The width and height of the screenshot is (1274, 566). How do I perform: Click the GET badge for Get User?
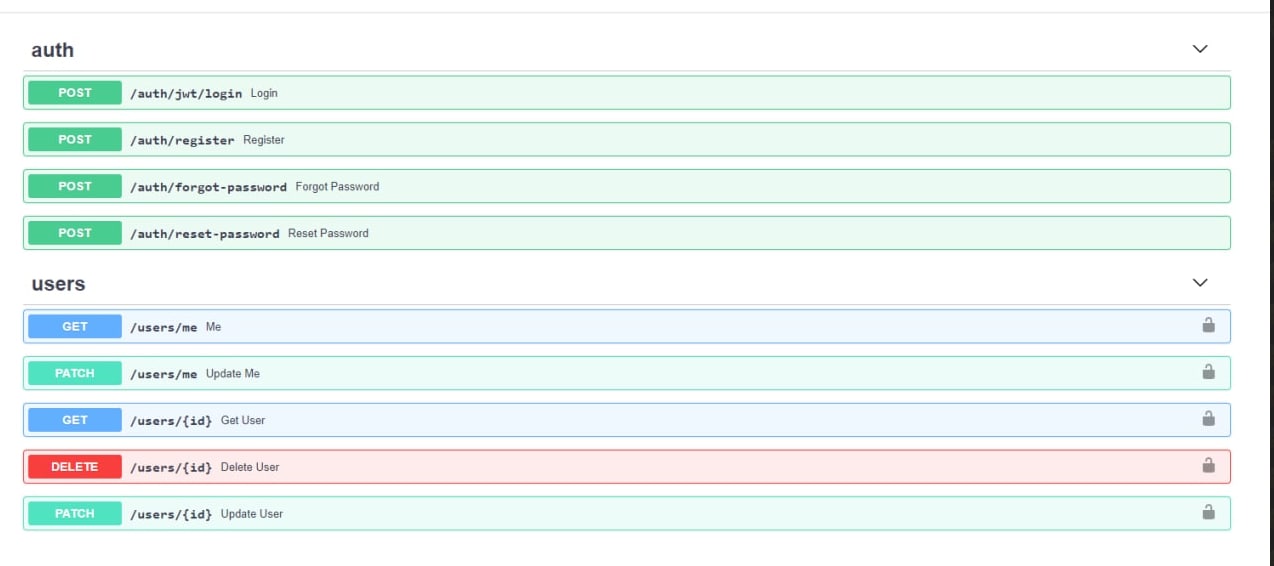click(75, 420)
